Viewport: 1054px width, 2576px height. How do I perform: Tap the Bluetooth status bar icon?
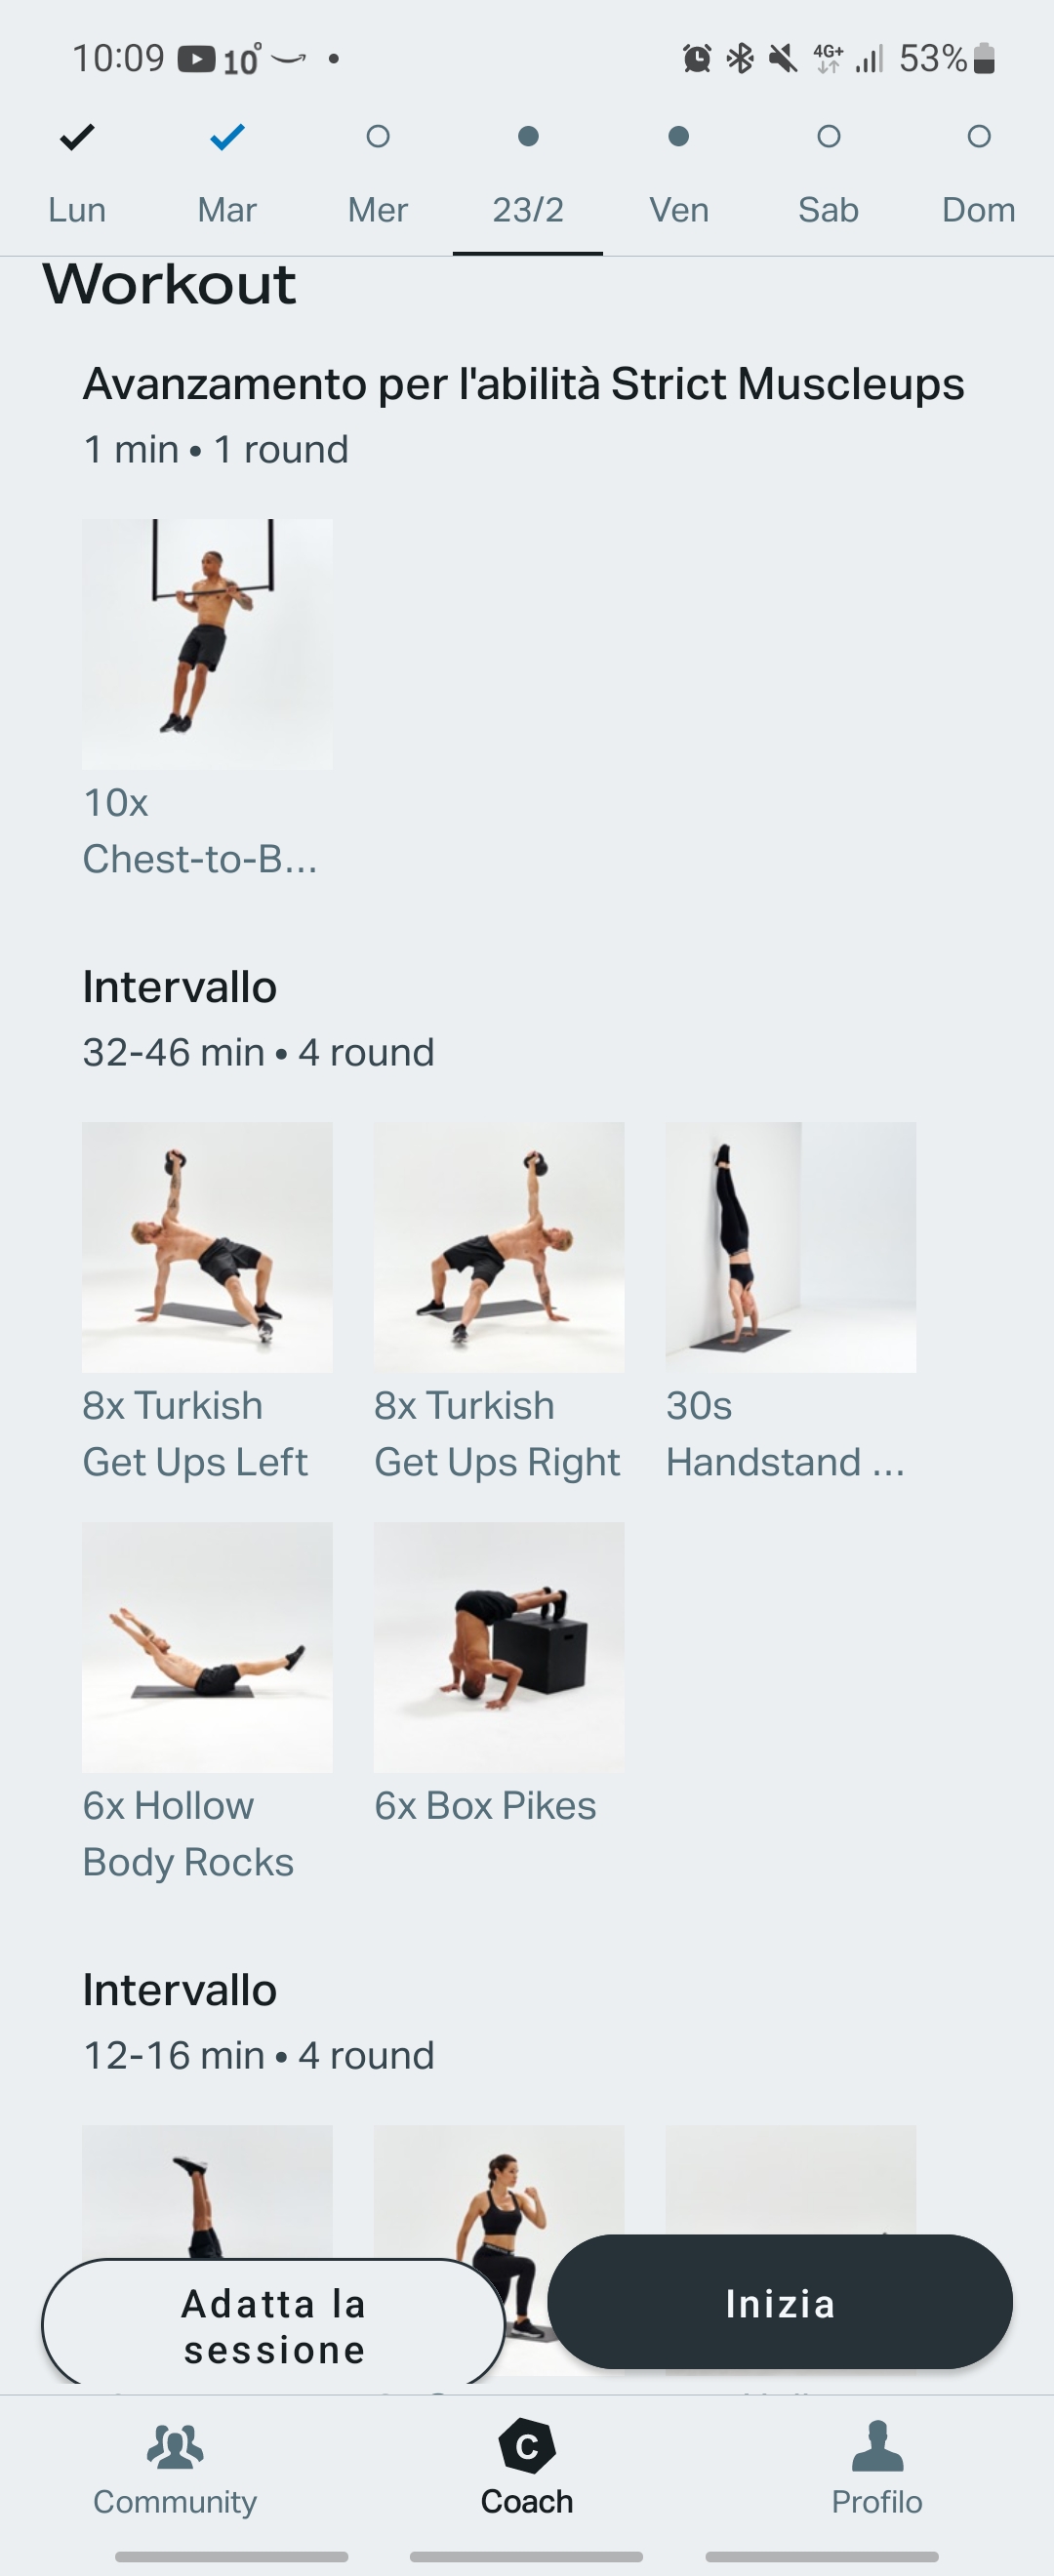[740, 59]
